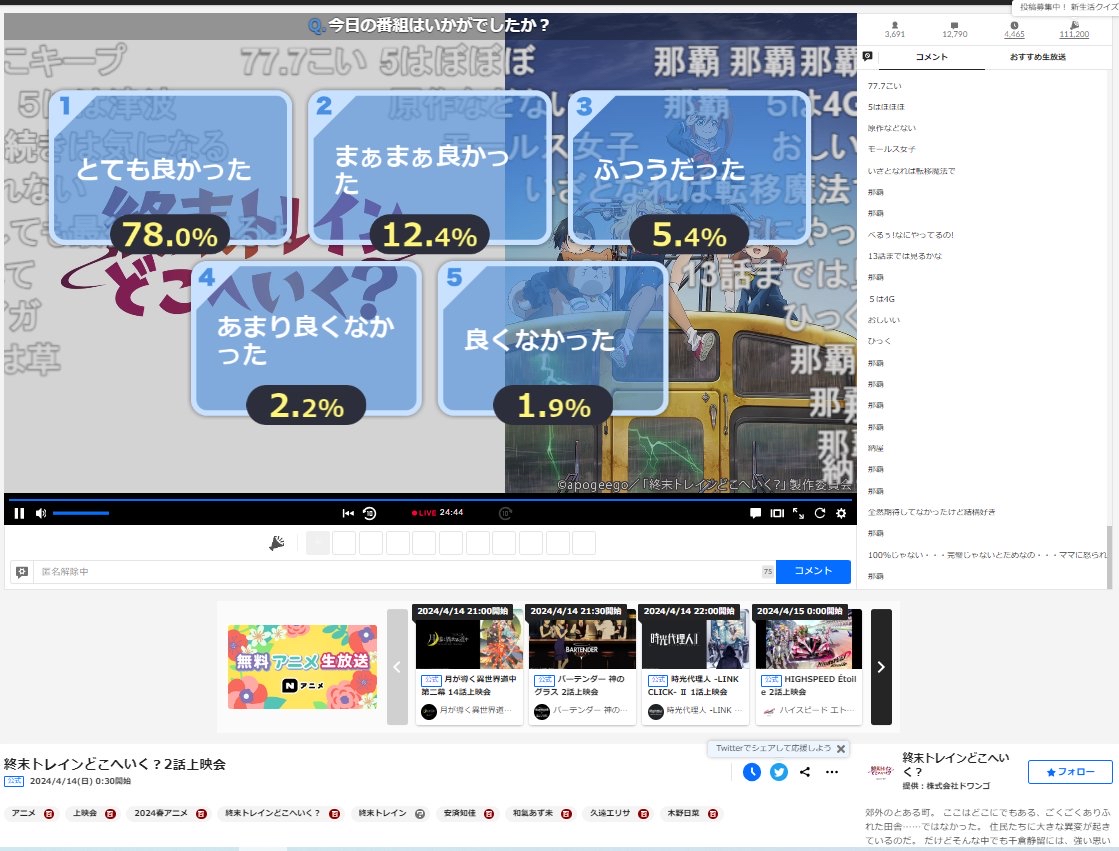Reload the player with the refresh icon
This screenshot has width=1119, height=851.
(820, 513)
